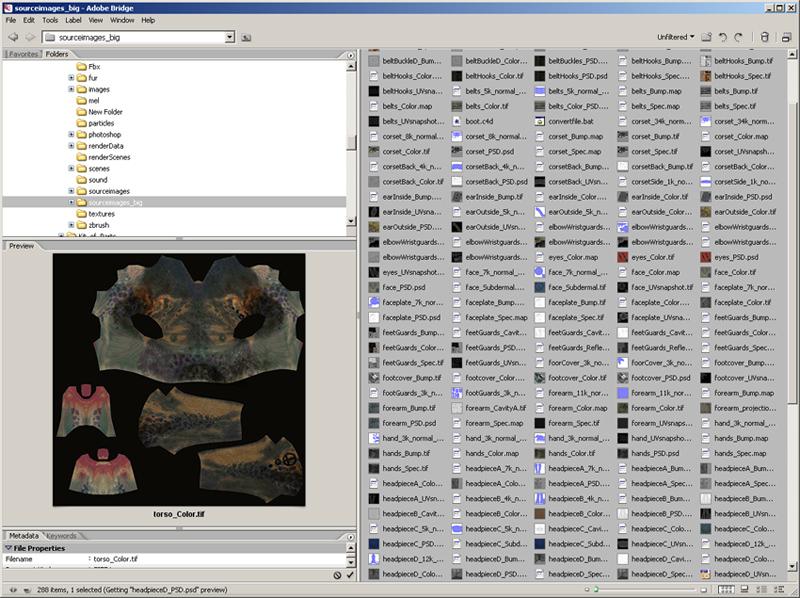Adjust the thumbnail size slider handle
800x598 pixels.
coord(595,589)
